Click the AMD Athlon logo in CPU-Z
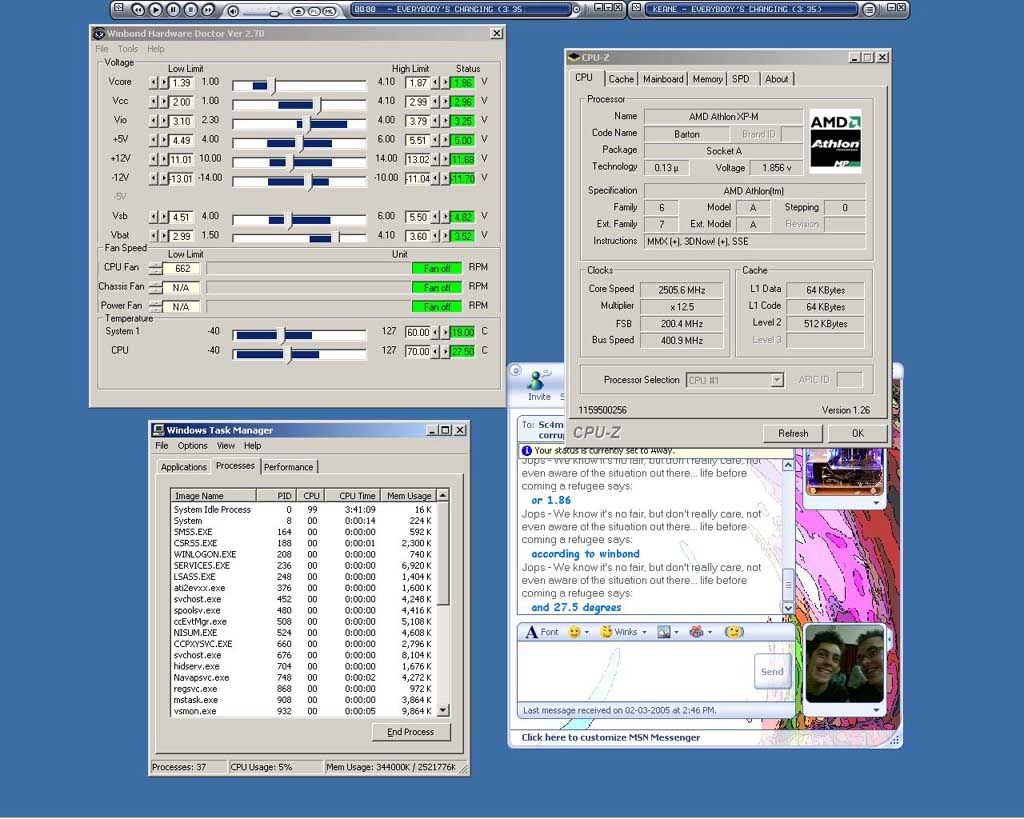This screenshot has height=819, width=1024. click(835, 141)
